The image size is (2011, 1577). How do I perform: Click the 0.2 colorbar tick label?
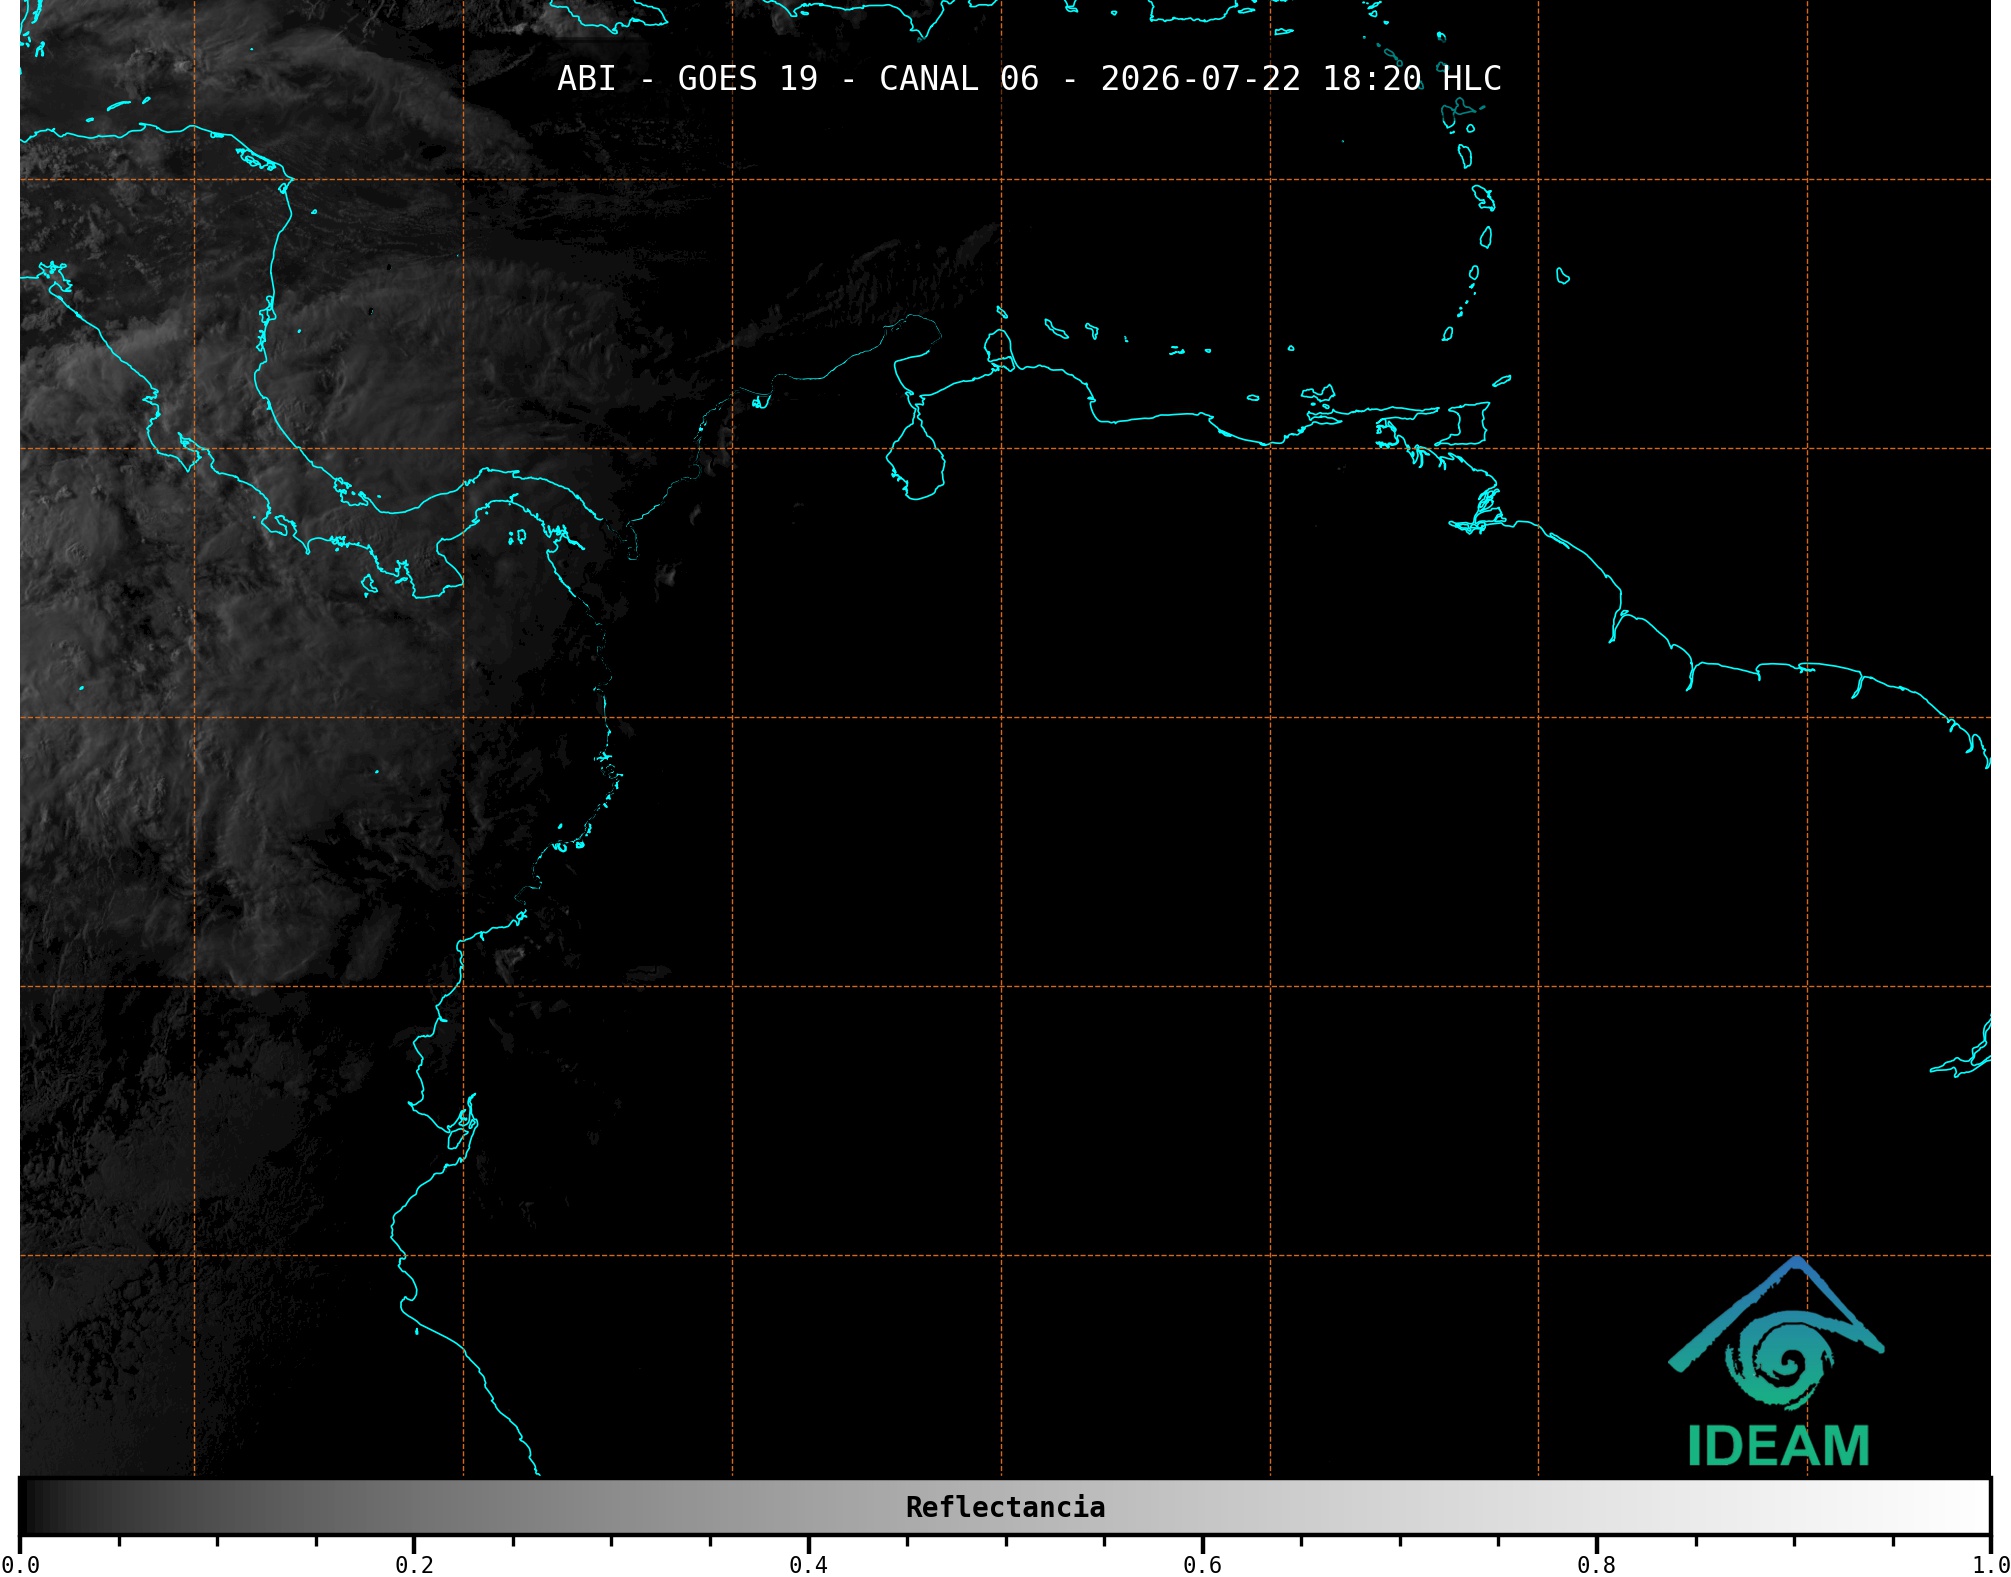pos(414,1564)
